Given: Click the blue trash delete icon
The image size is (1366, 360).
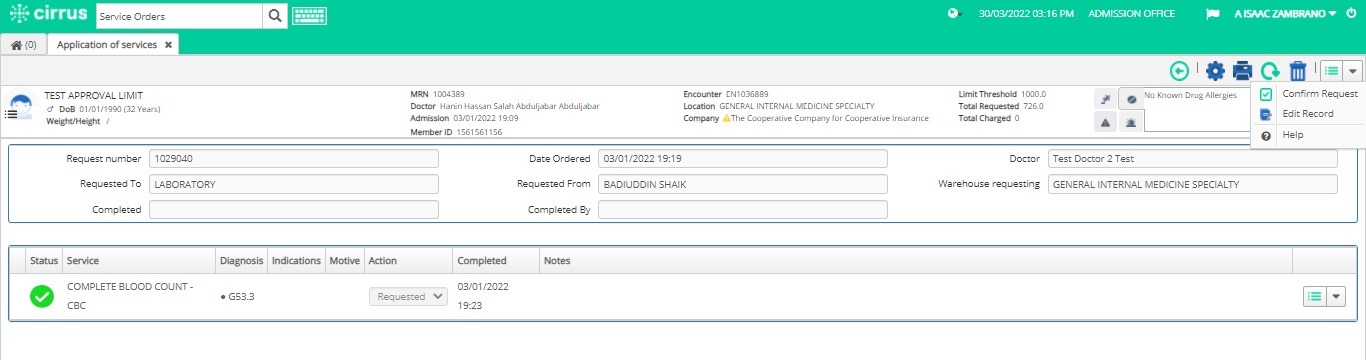Looking at the screenshot, I should click(1298, 71).
